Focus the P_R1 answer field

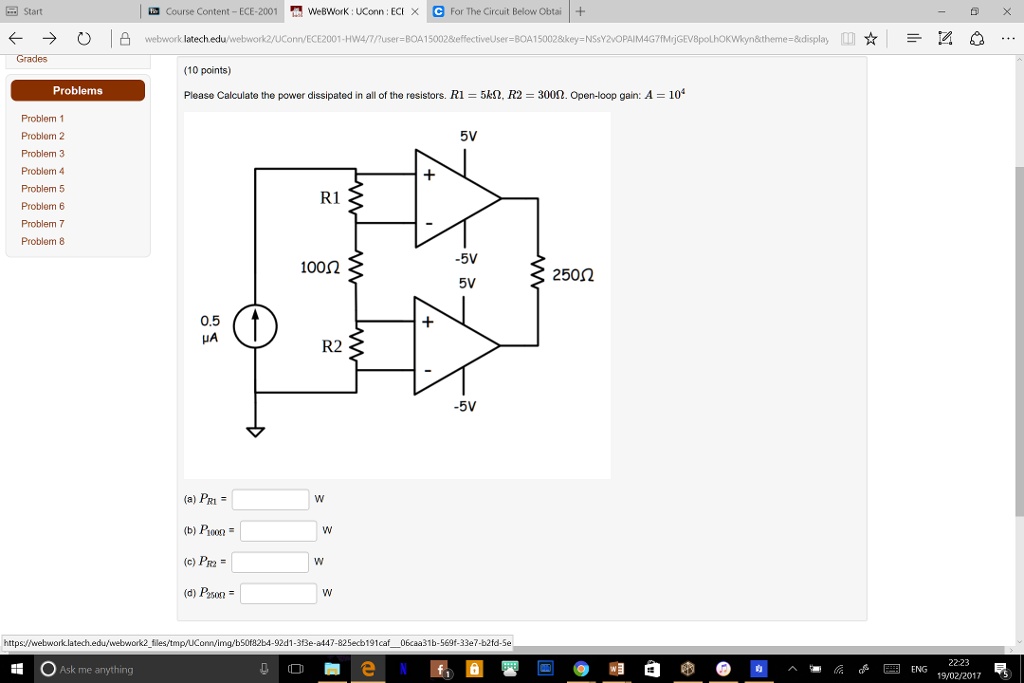270,500
